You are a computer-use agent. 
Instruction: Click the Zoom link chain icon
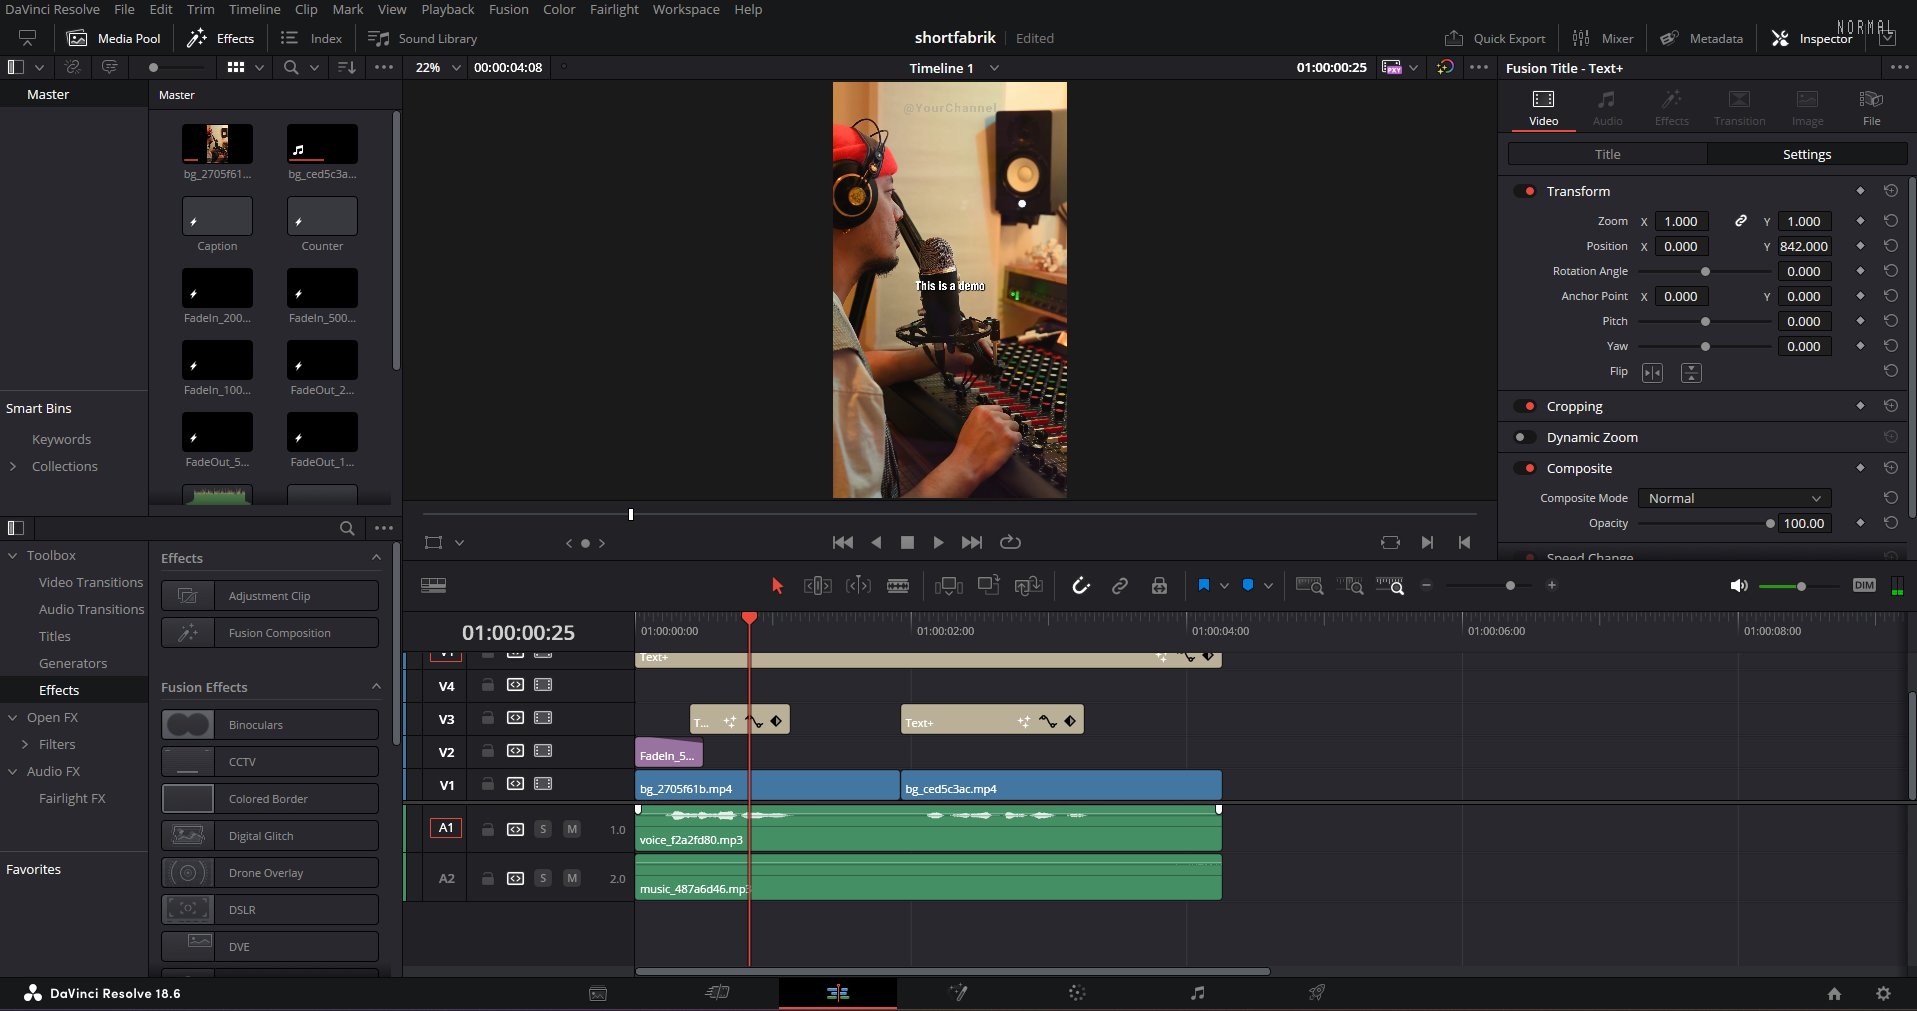[x=1741, y=221]
